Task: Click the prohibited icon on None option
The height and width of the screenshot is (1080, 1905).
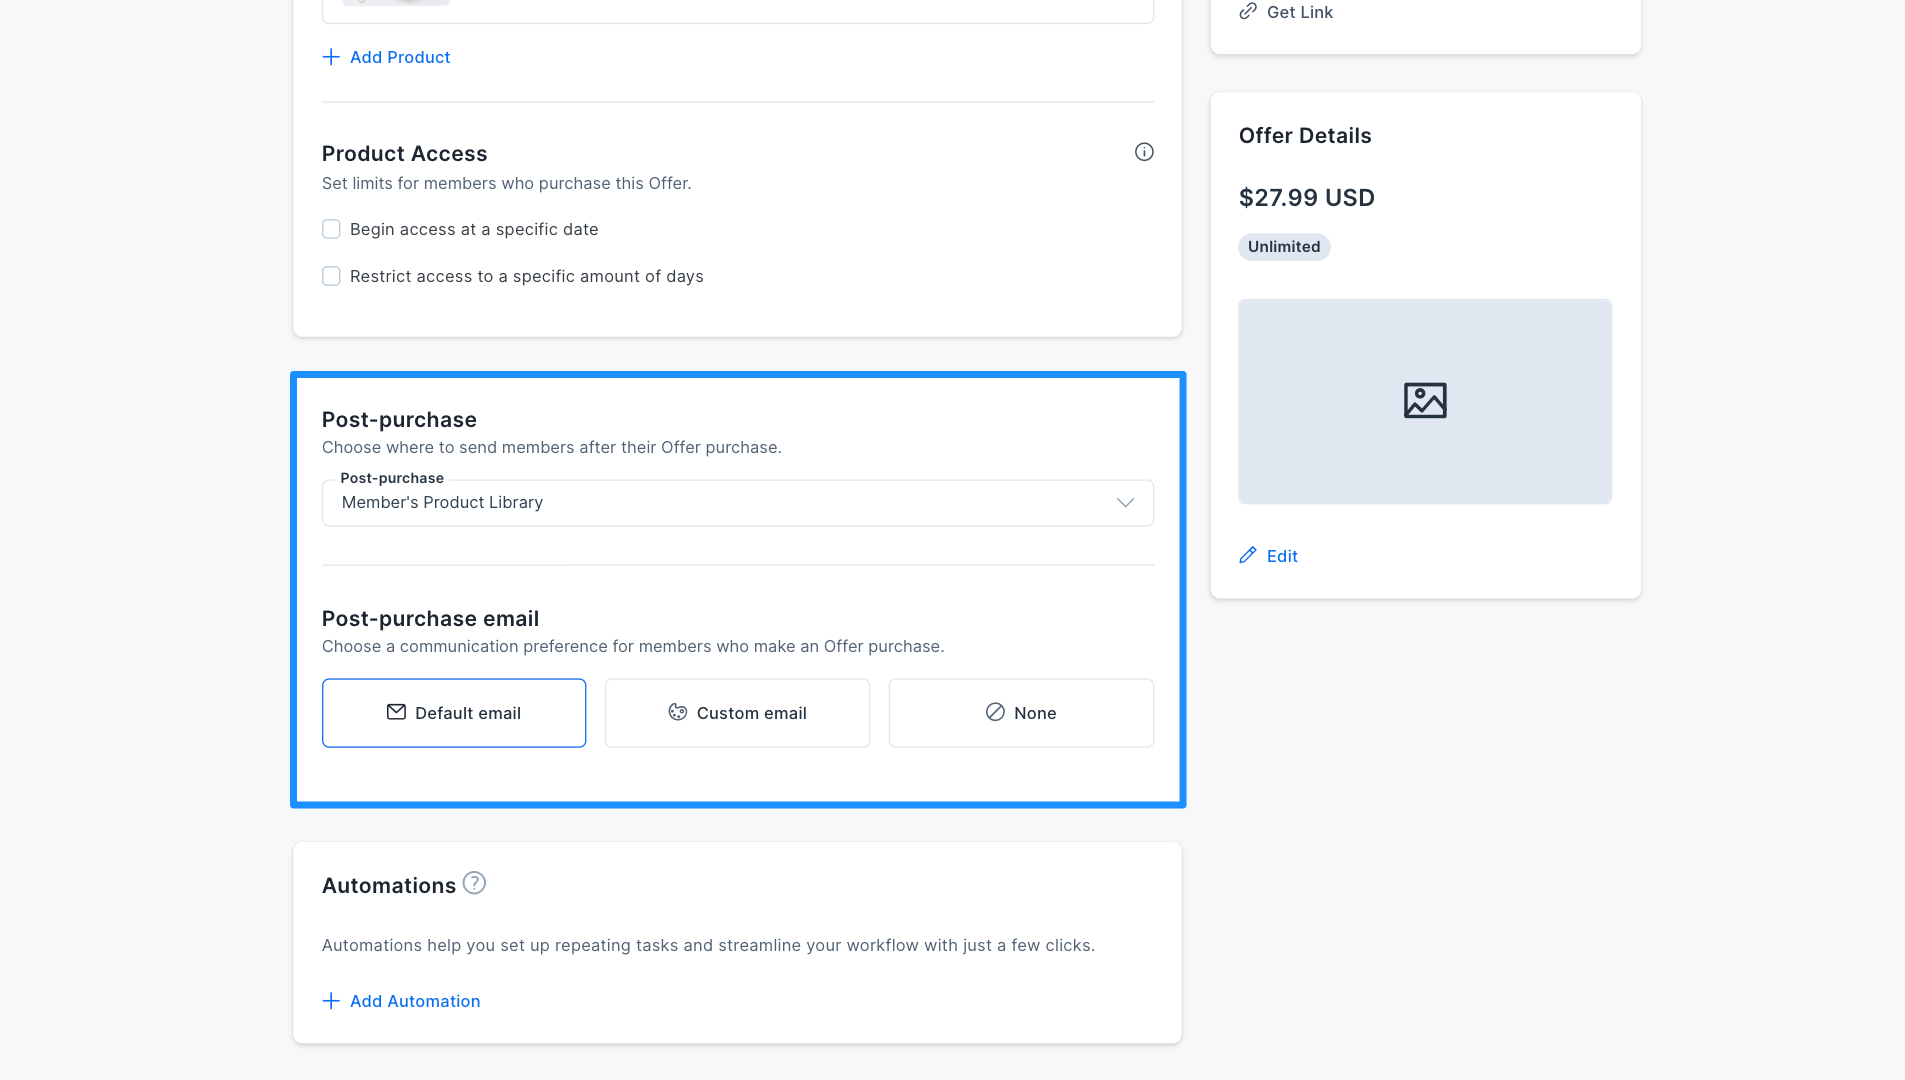Action: click(995, 712)
